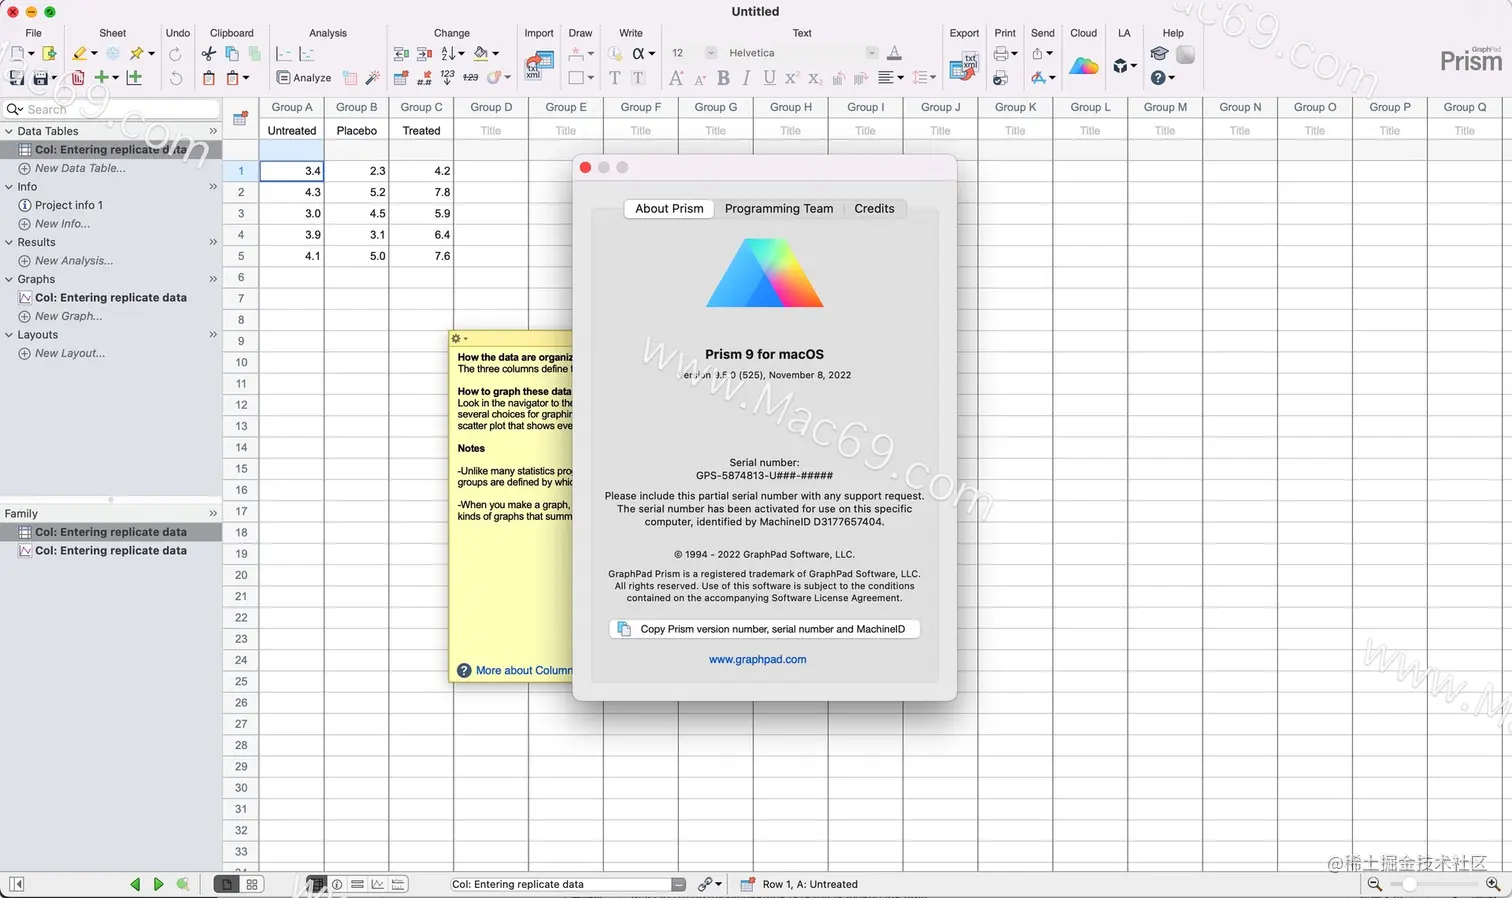This screenshot has height=898, width=1512.
Task: Open Prism Cloud rainbow icon
Action: click(x=1083, y=66)
